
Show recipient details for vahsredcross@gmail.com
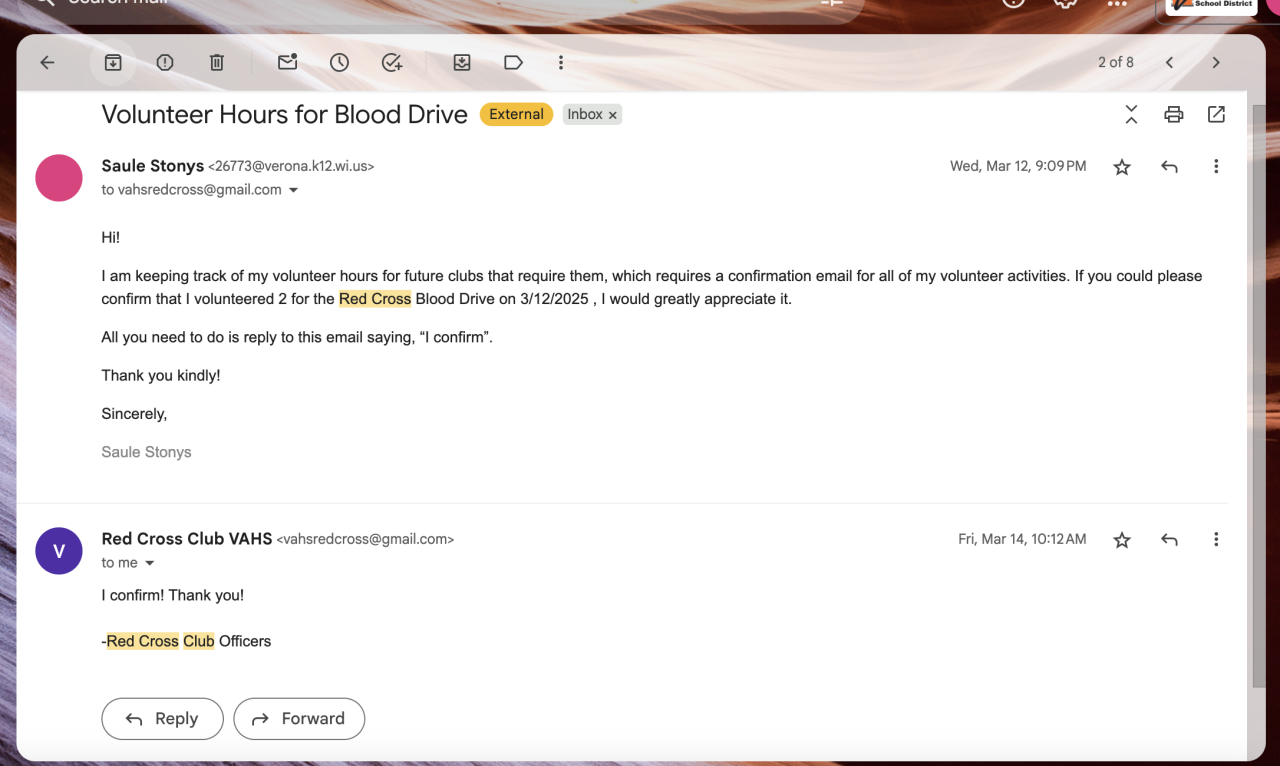tap(293, 190)
